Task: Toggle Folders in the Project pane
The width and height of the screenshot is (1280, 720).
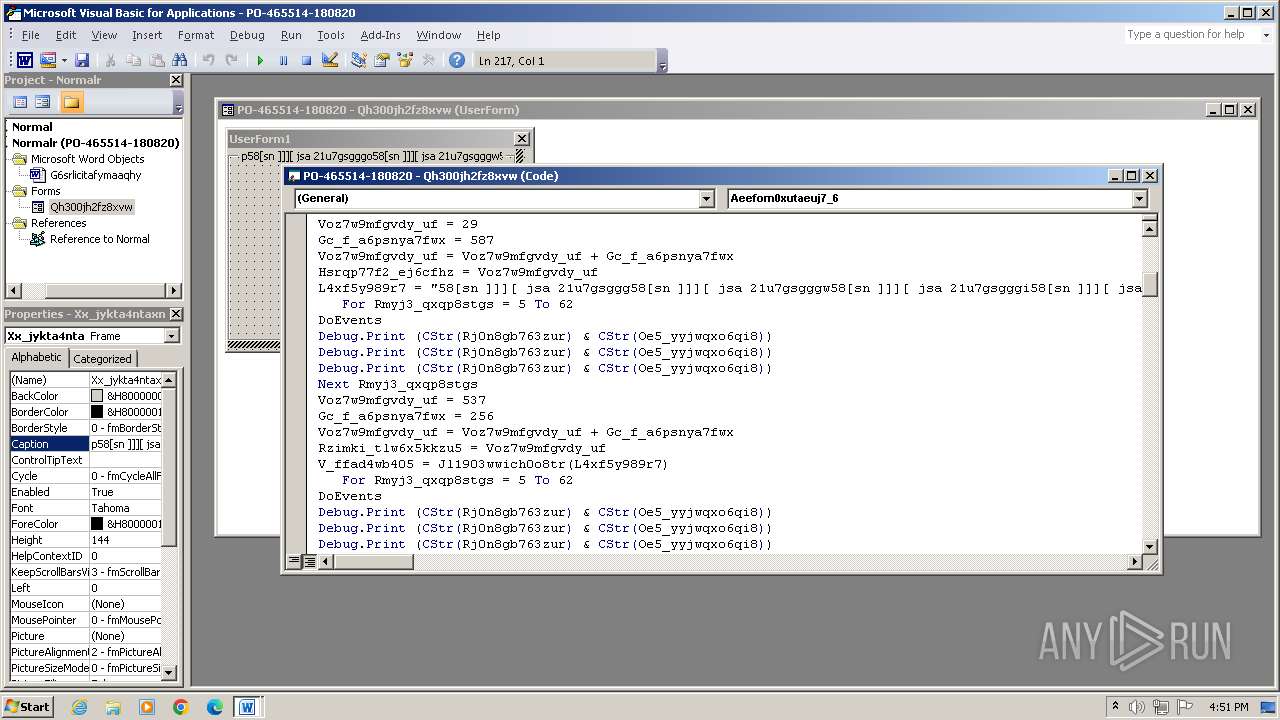Action: tap(71, 102)
